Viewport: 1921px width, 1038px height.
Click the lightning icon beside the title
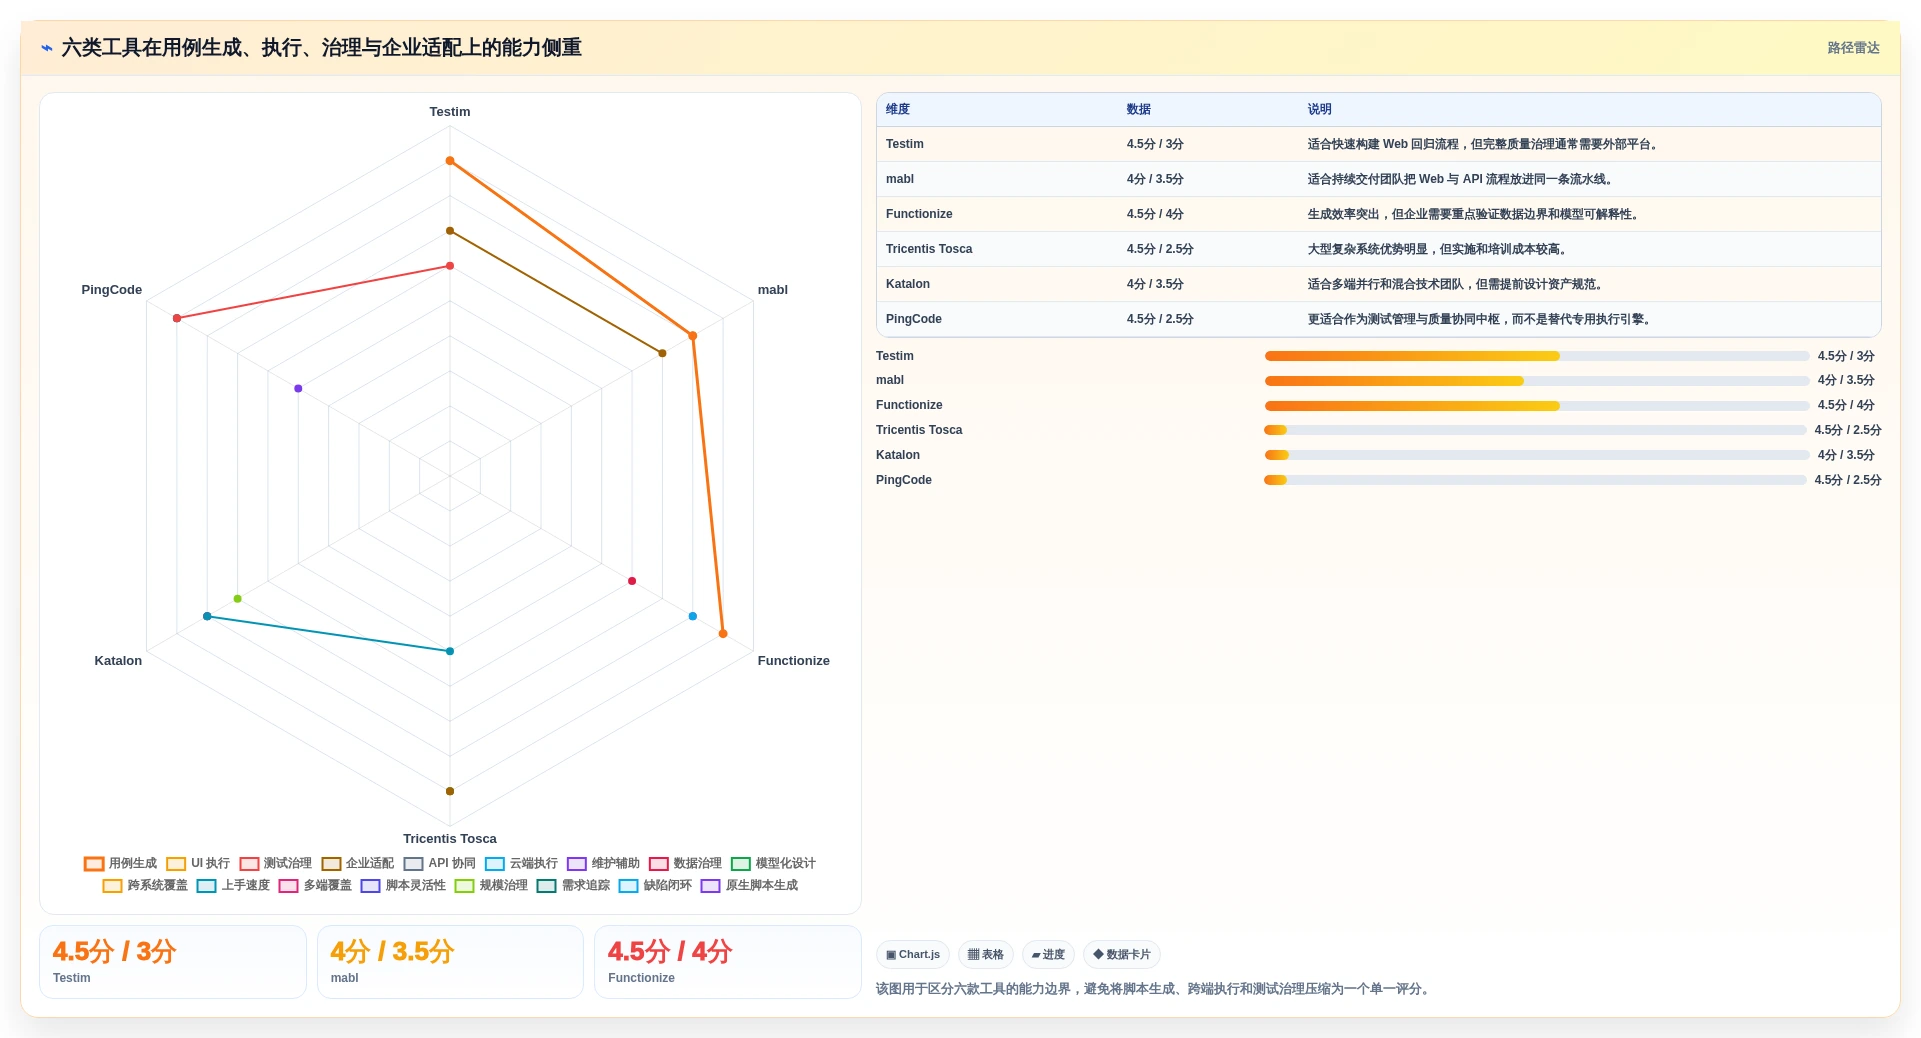tap(47, 48)
